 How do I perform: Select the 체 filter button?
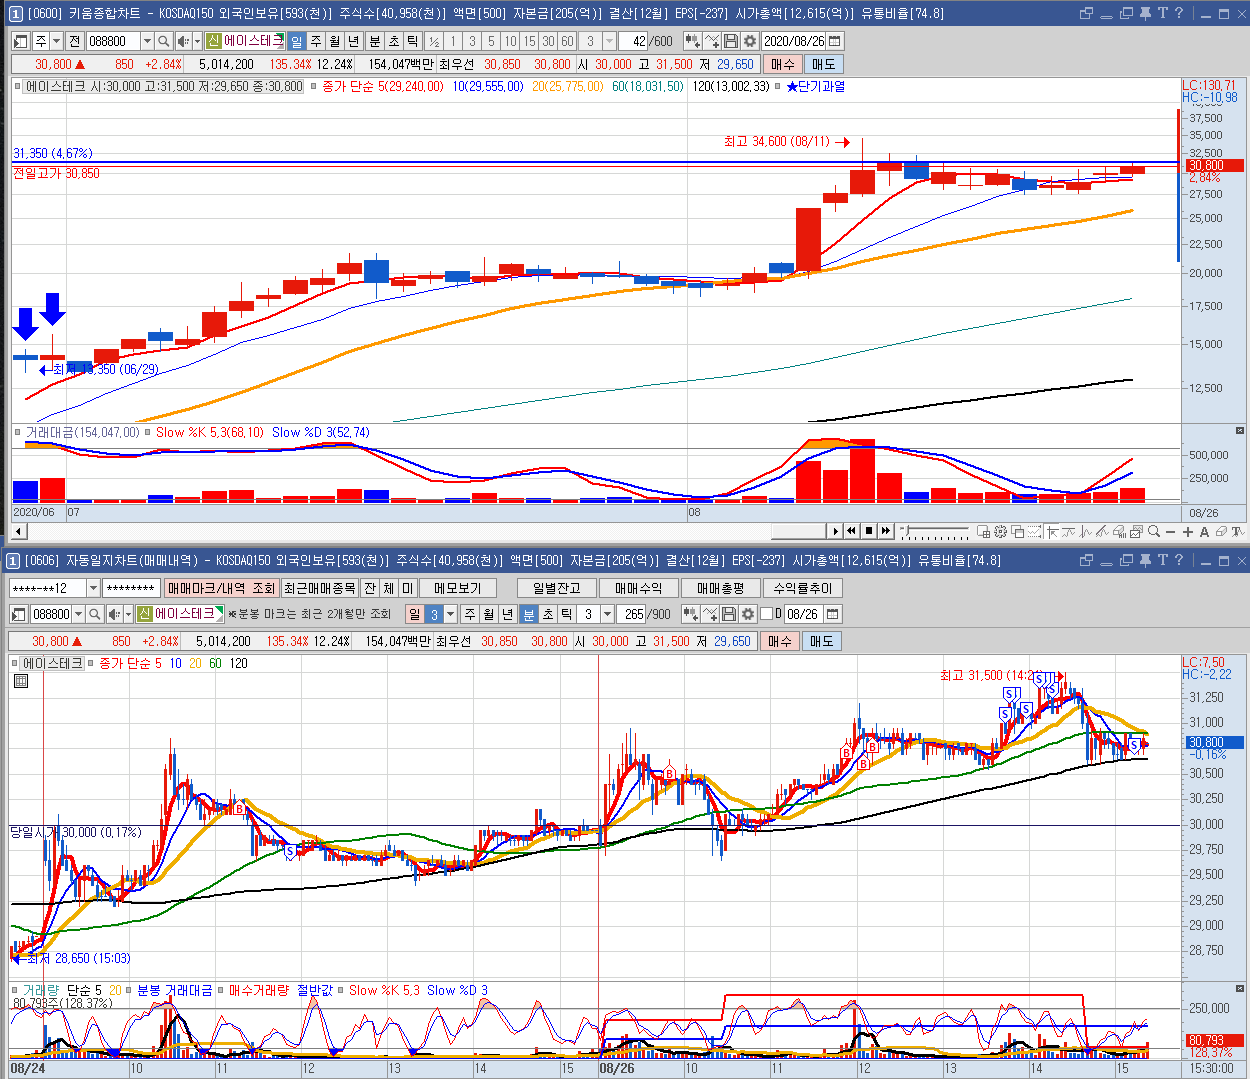[389, 588]
